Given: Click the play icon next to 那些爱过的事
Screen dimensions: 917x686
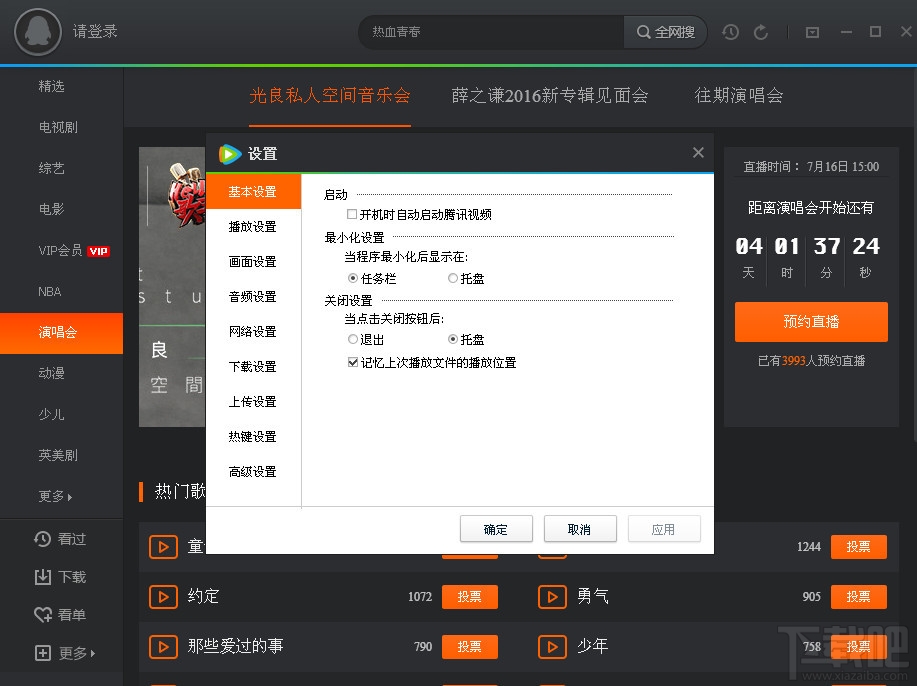Looking at the screenshot, I should 163,647.
